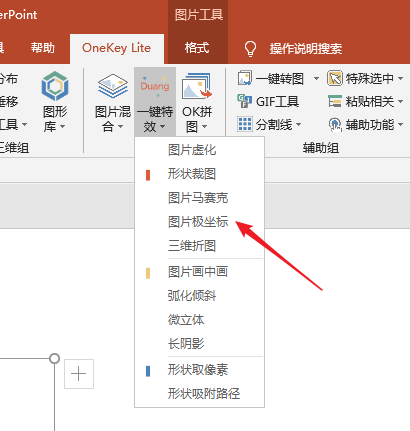Switch to the 帮助 tab
This screenshot has width=410, height=431.
pos(43,48)
